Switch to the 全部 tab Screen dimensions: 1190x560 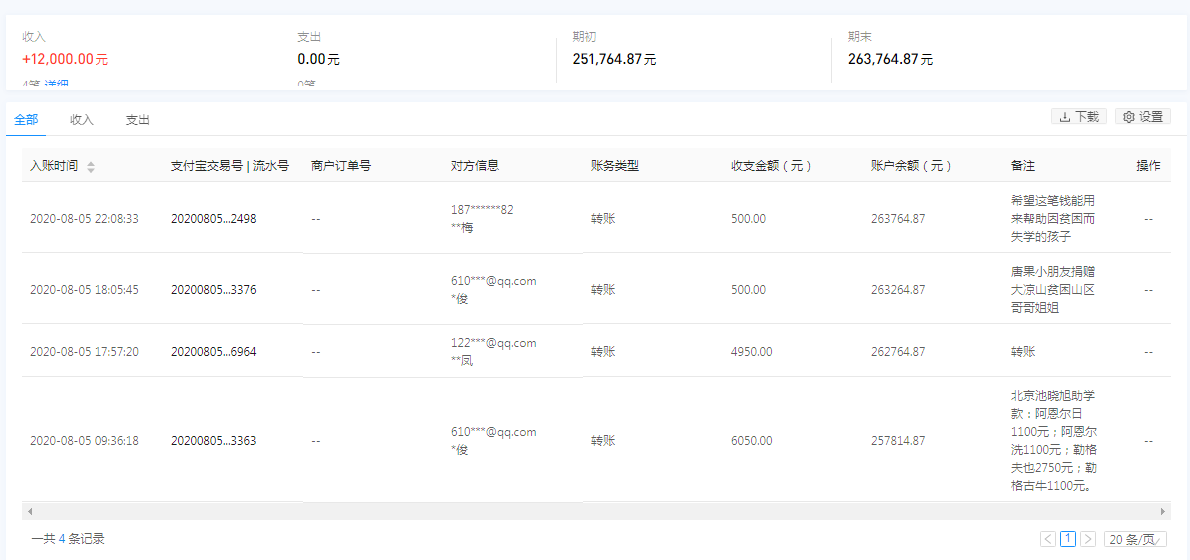(26, 120)
